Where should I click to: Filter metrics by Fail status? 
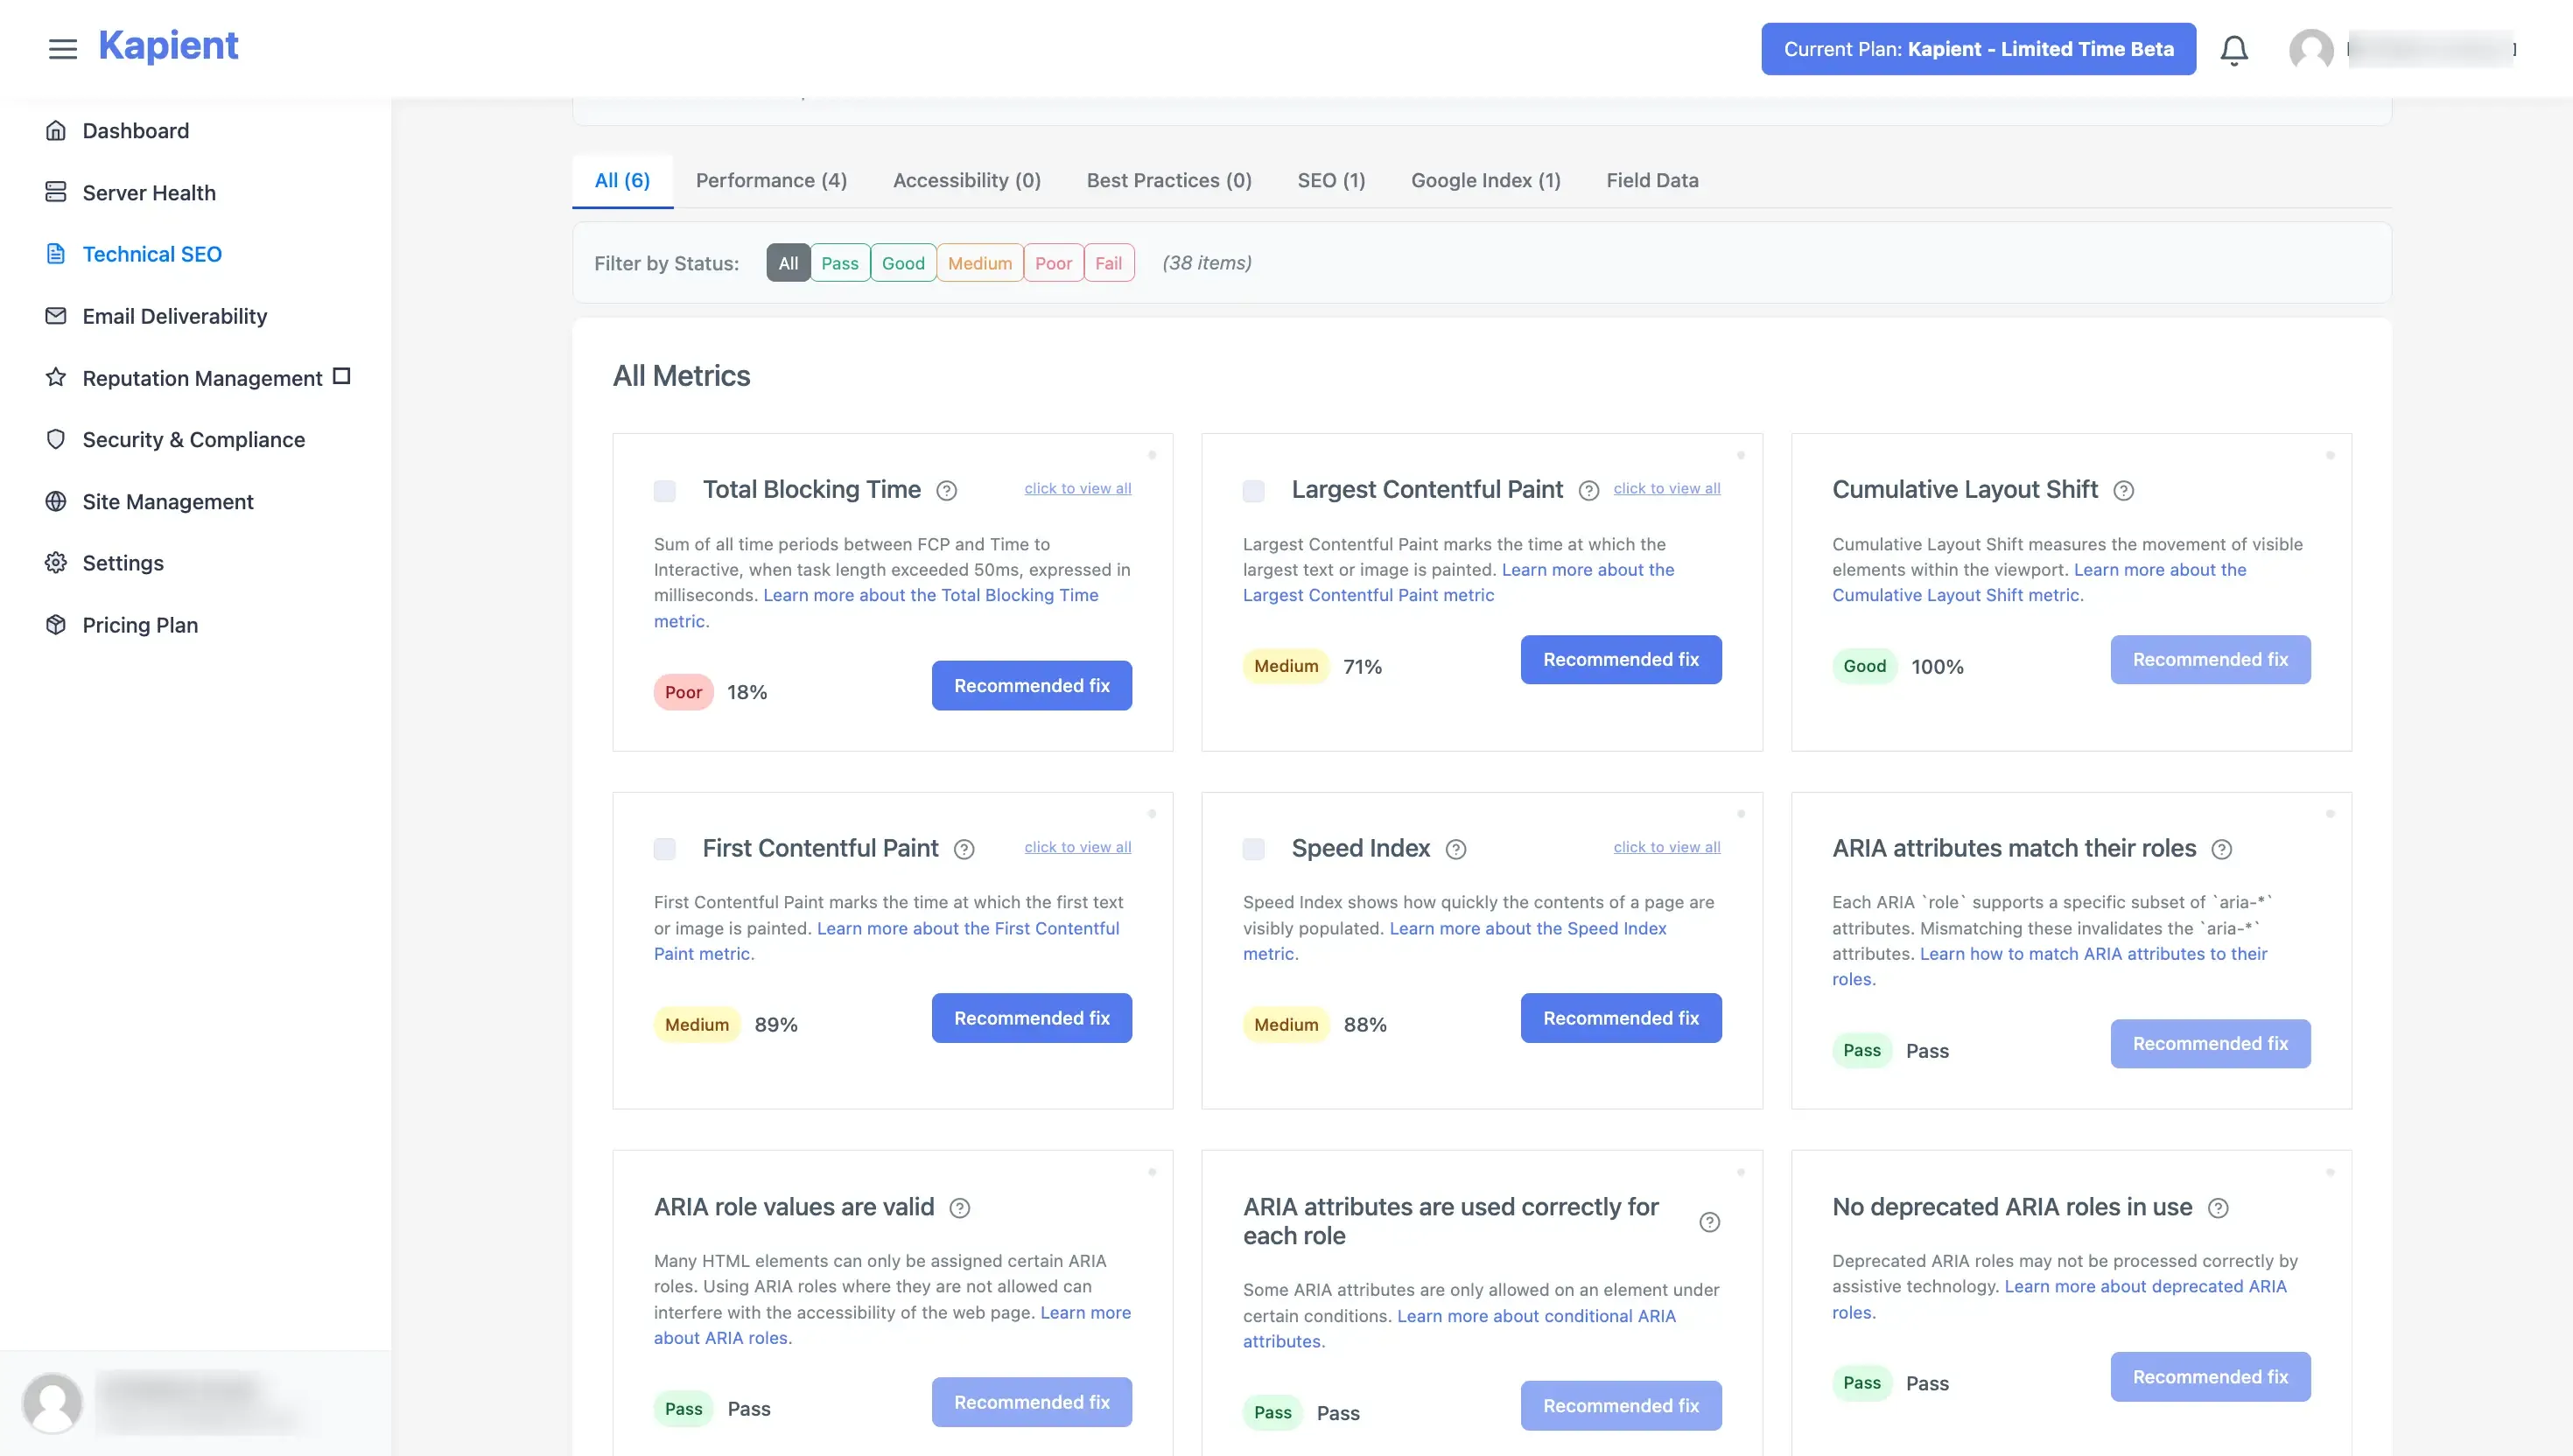(x=1108, y=263)
